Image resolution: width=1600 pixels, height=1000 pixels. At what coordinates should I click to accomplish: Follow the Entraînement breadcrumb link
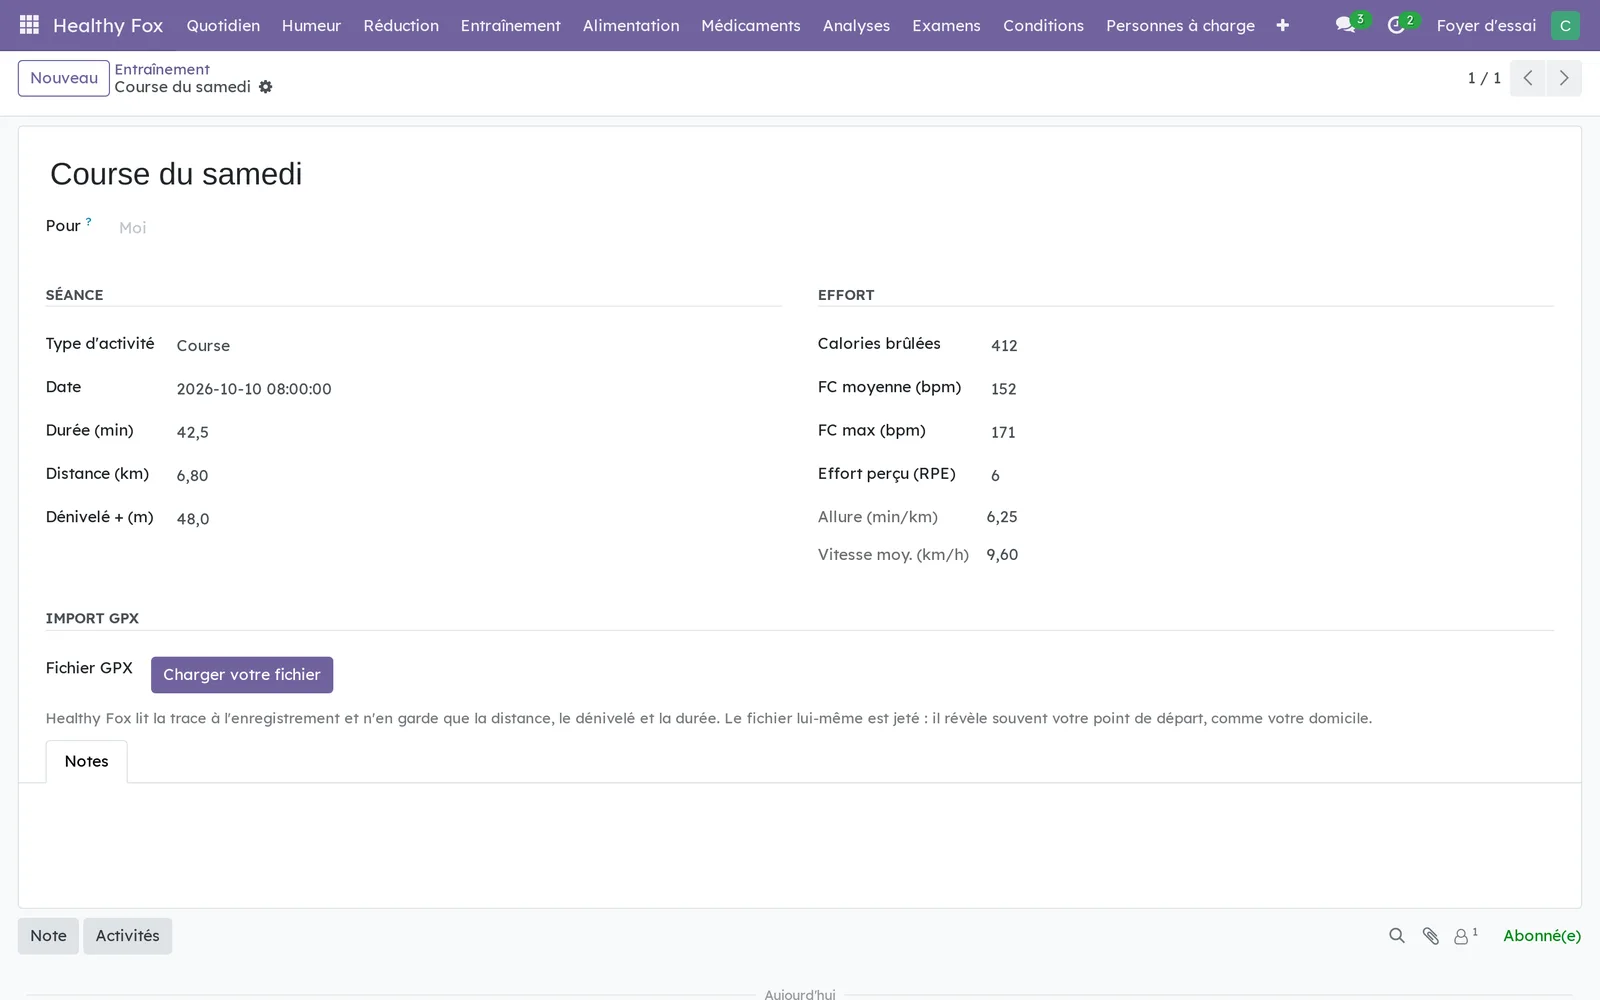click(x=162, y=69)
